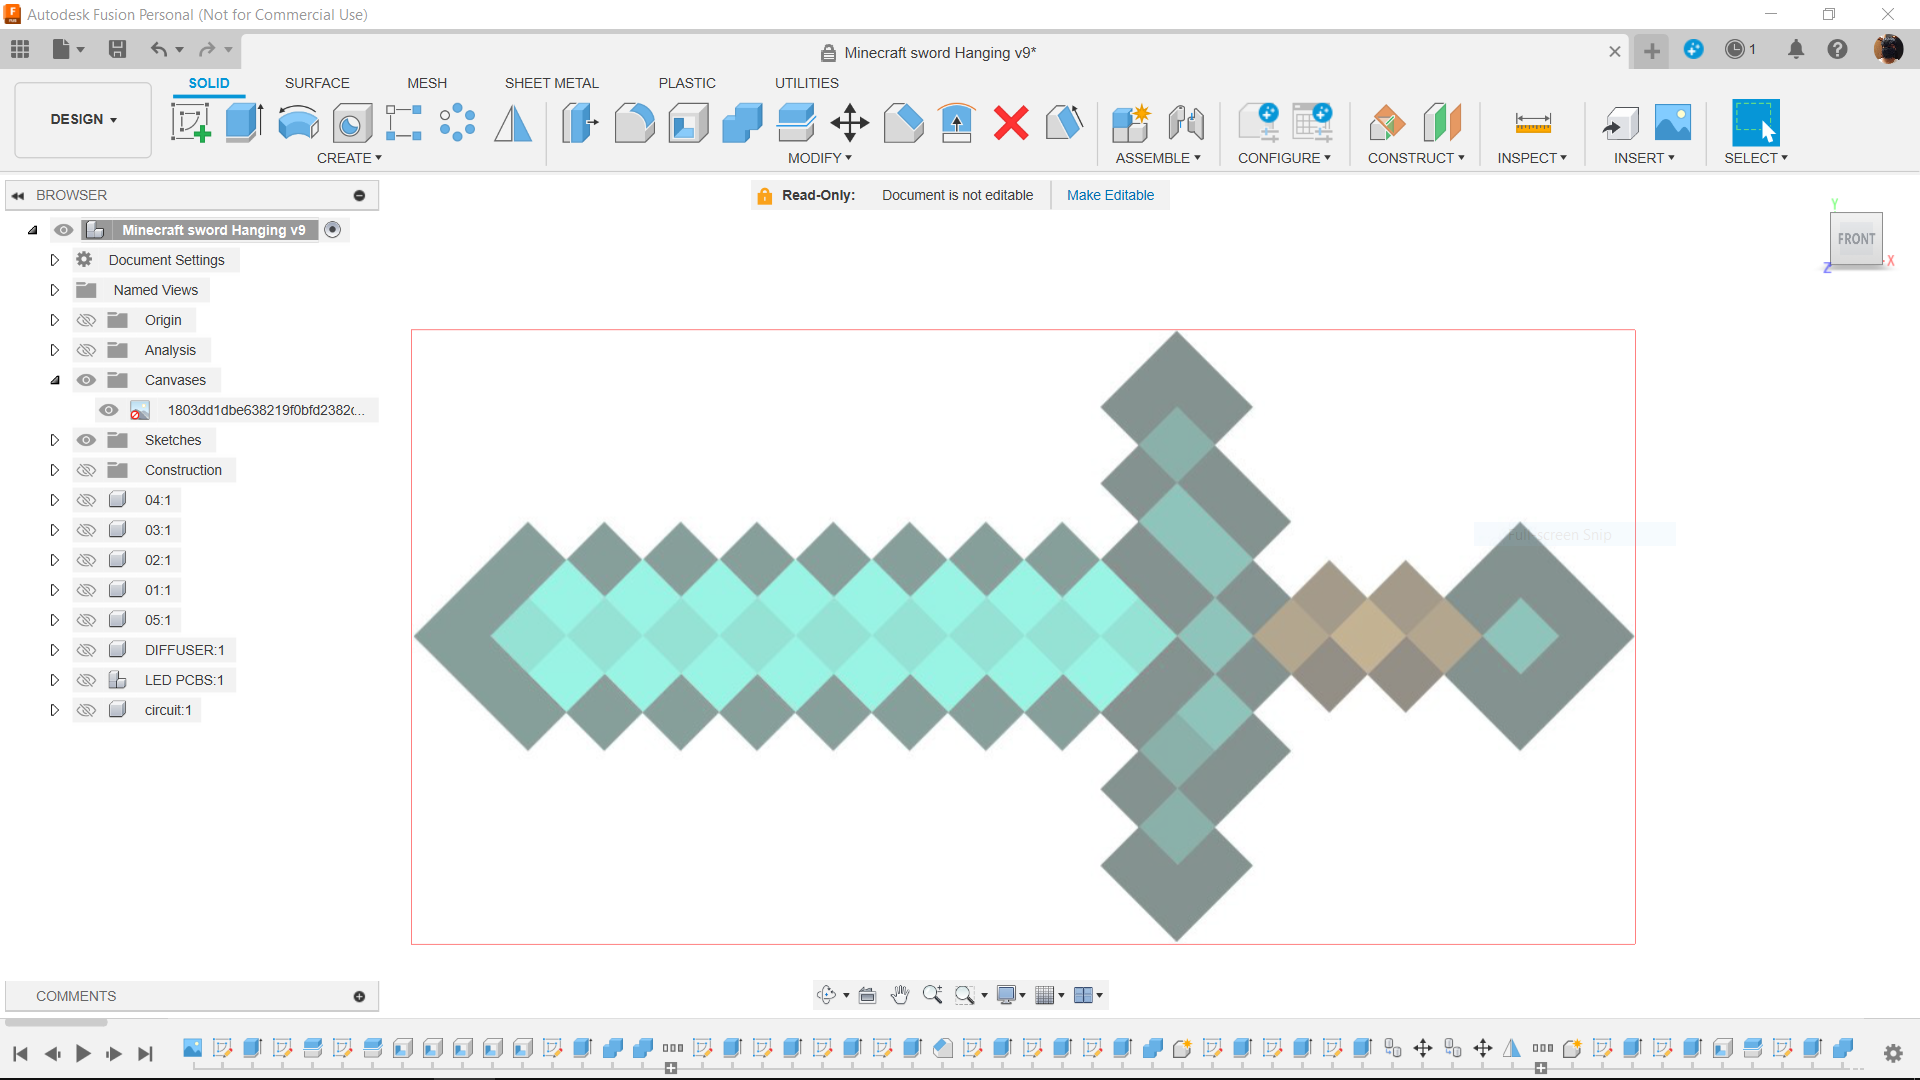
Task: Activate the Extrude tool
Action: [243, 122]
